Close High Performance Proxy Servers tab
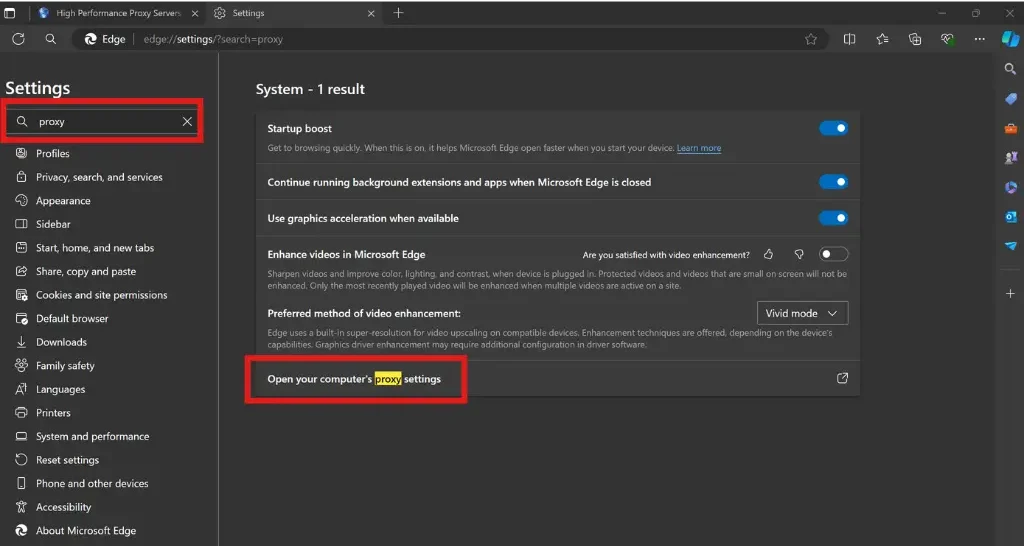 195,13
